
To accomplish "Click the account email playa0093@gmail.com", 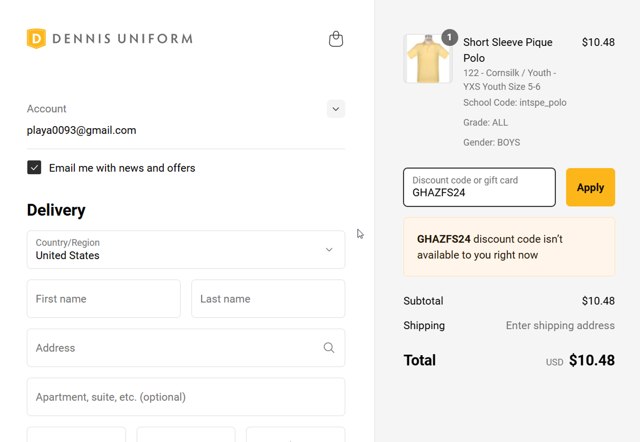I will click(x=82, y=130).
